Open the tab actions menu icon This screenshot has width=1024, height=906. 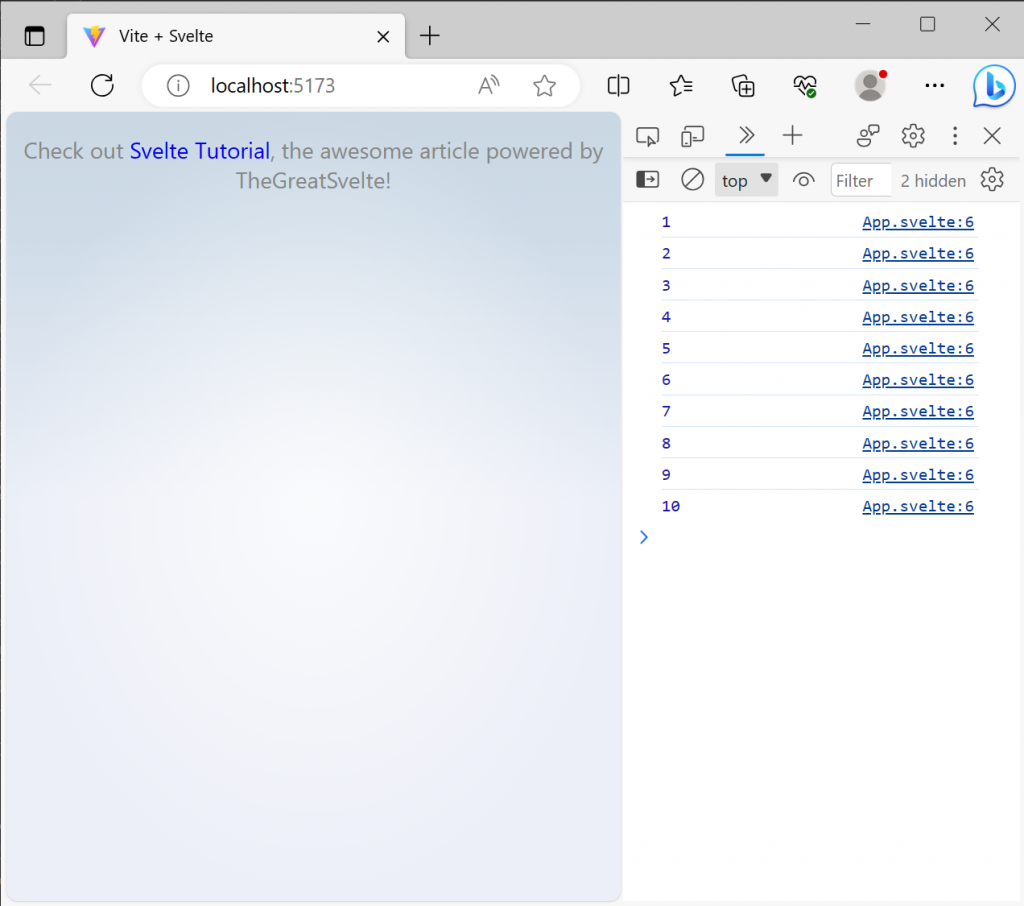click(35, 36)
